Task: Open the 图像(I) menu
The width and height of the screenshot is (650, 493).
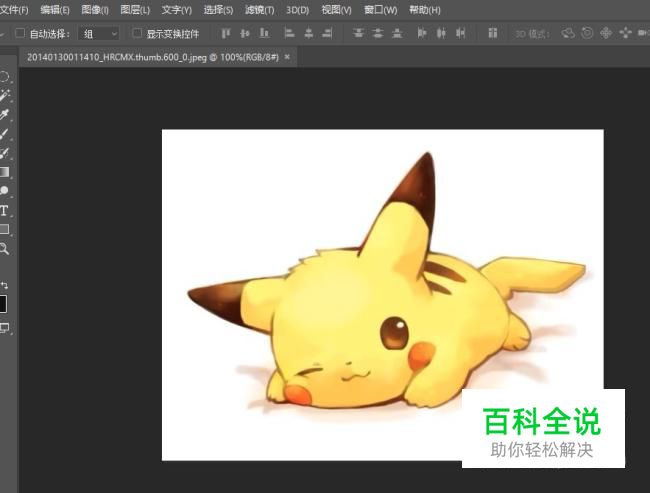Action: [x=95, y=10]
